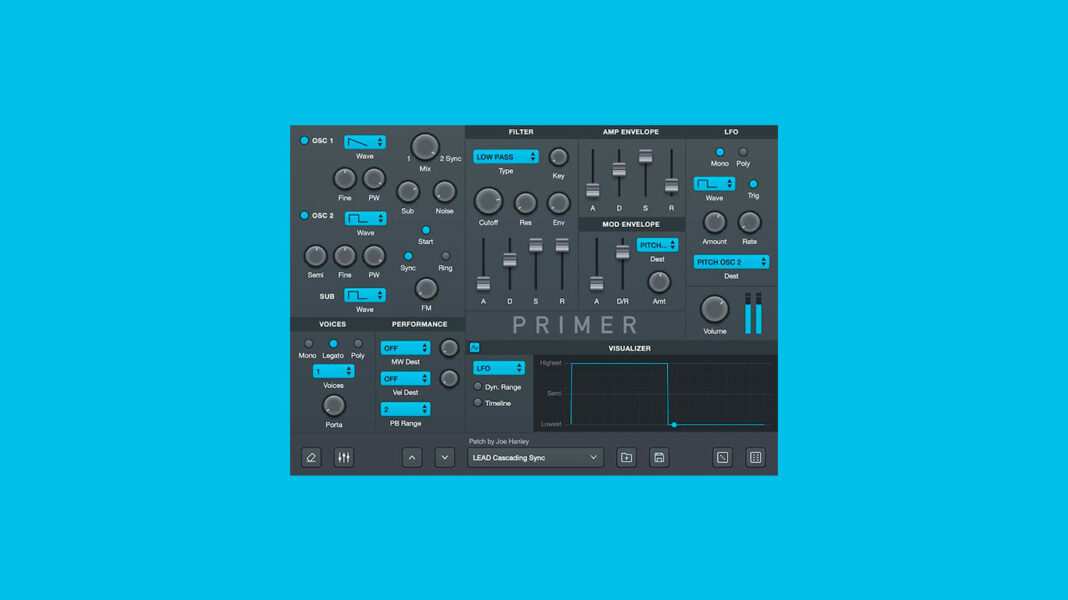Image resolution: width=1068 pixels, height=600 pixels.
Task: Click the filter Env knob
Action: [x=559, y=204]
